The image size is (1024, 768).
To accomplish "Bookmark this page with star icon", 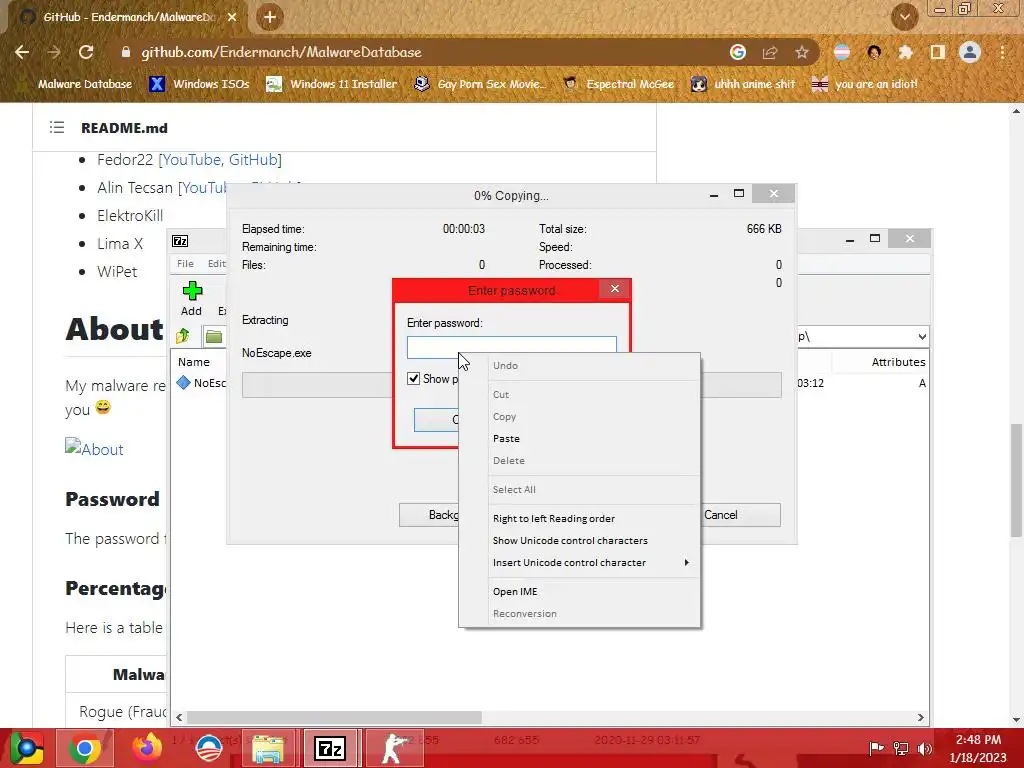I will point(802,52).
